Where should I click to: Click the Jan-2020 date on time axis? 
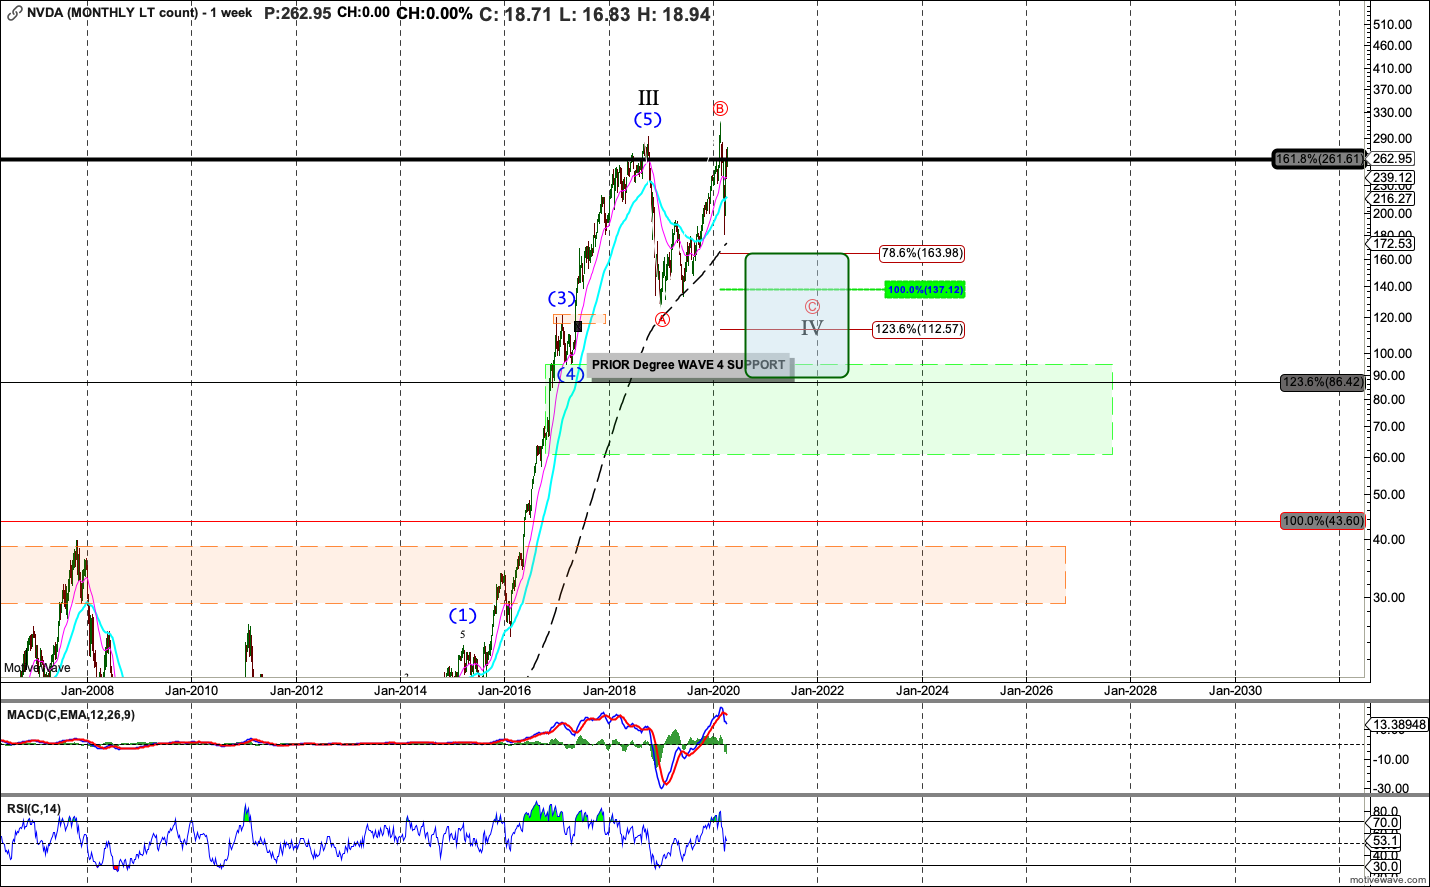point(713,690)
